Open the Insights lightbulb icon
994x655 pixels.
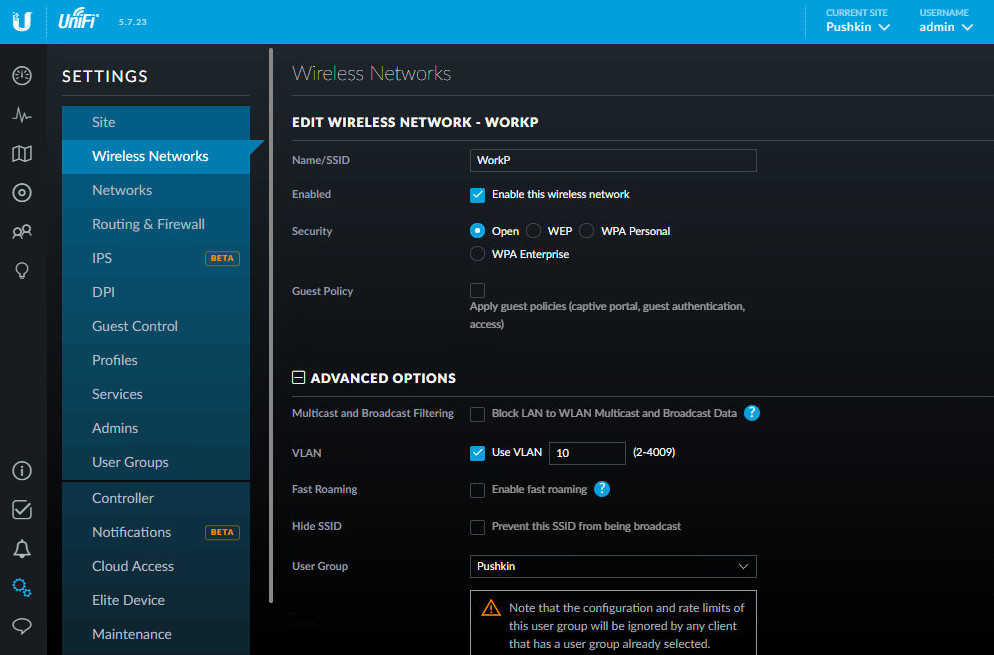point(22,271)
